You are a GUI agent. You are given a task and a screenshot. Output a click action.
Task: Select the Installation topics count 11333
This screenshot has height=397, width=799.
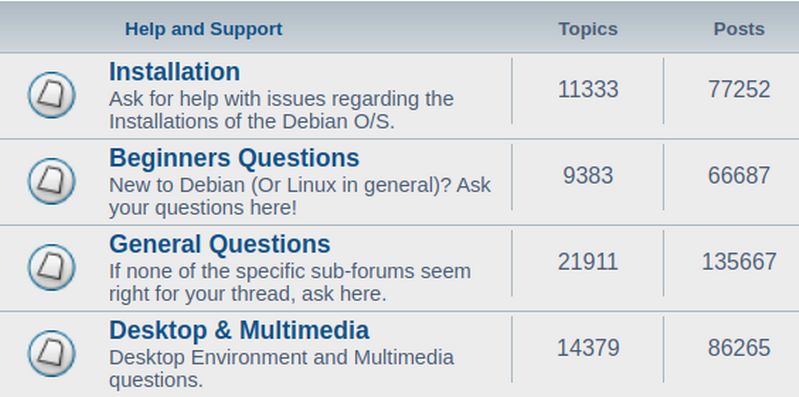pos(588,90)
